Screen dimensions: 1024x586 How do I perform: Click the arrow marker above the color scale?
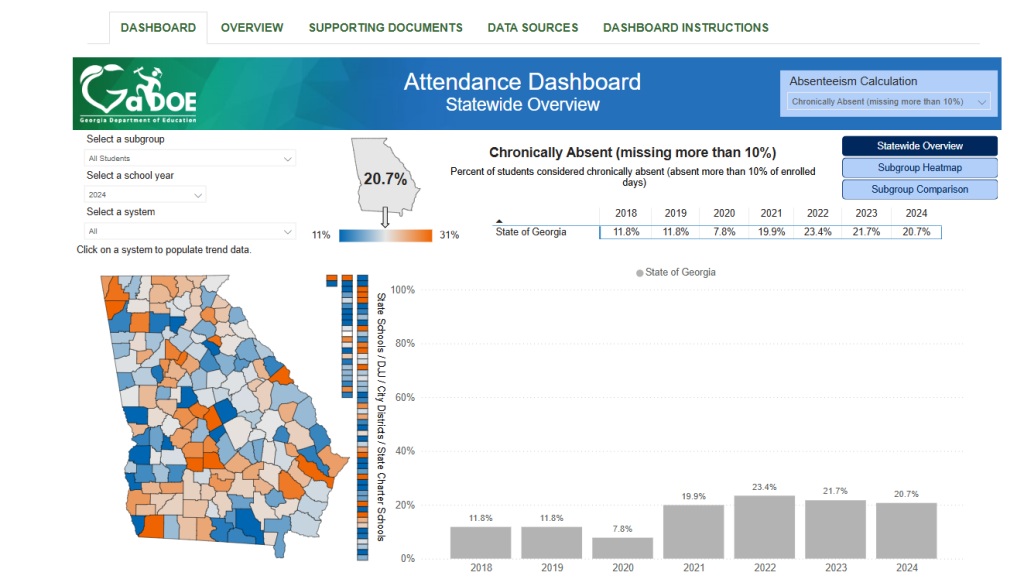click(x=385, y=221)
